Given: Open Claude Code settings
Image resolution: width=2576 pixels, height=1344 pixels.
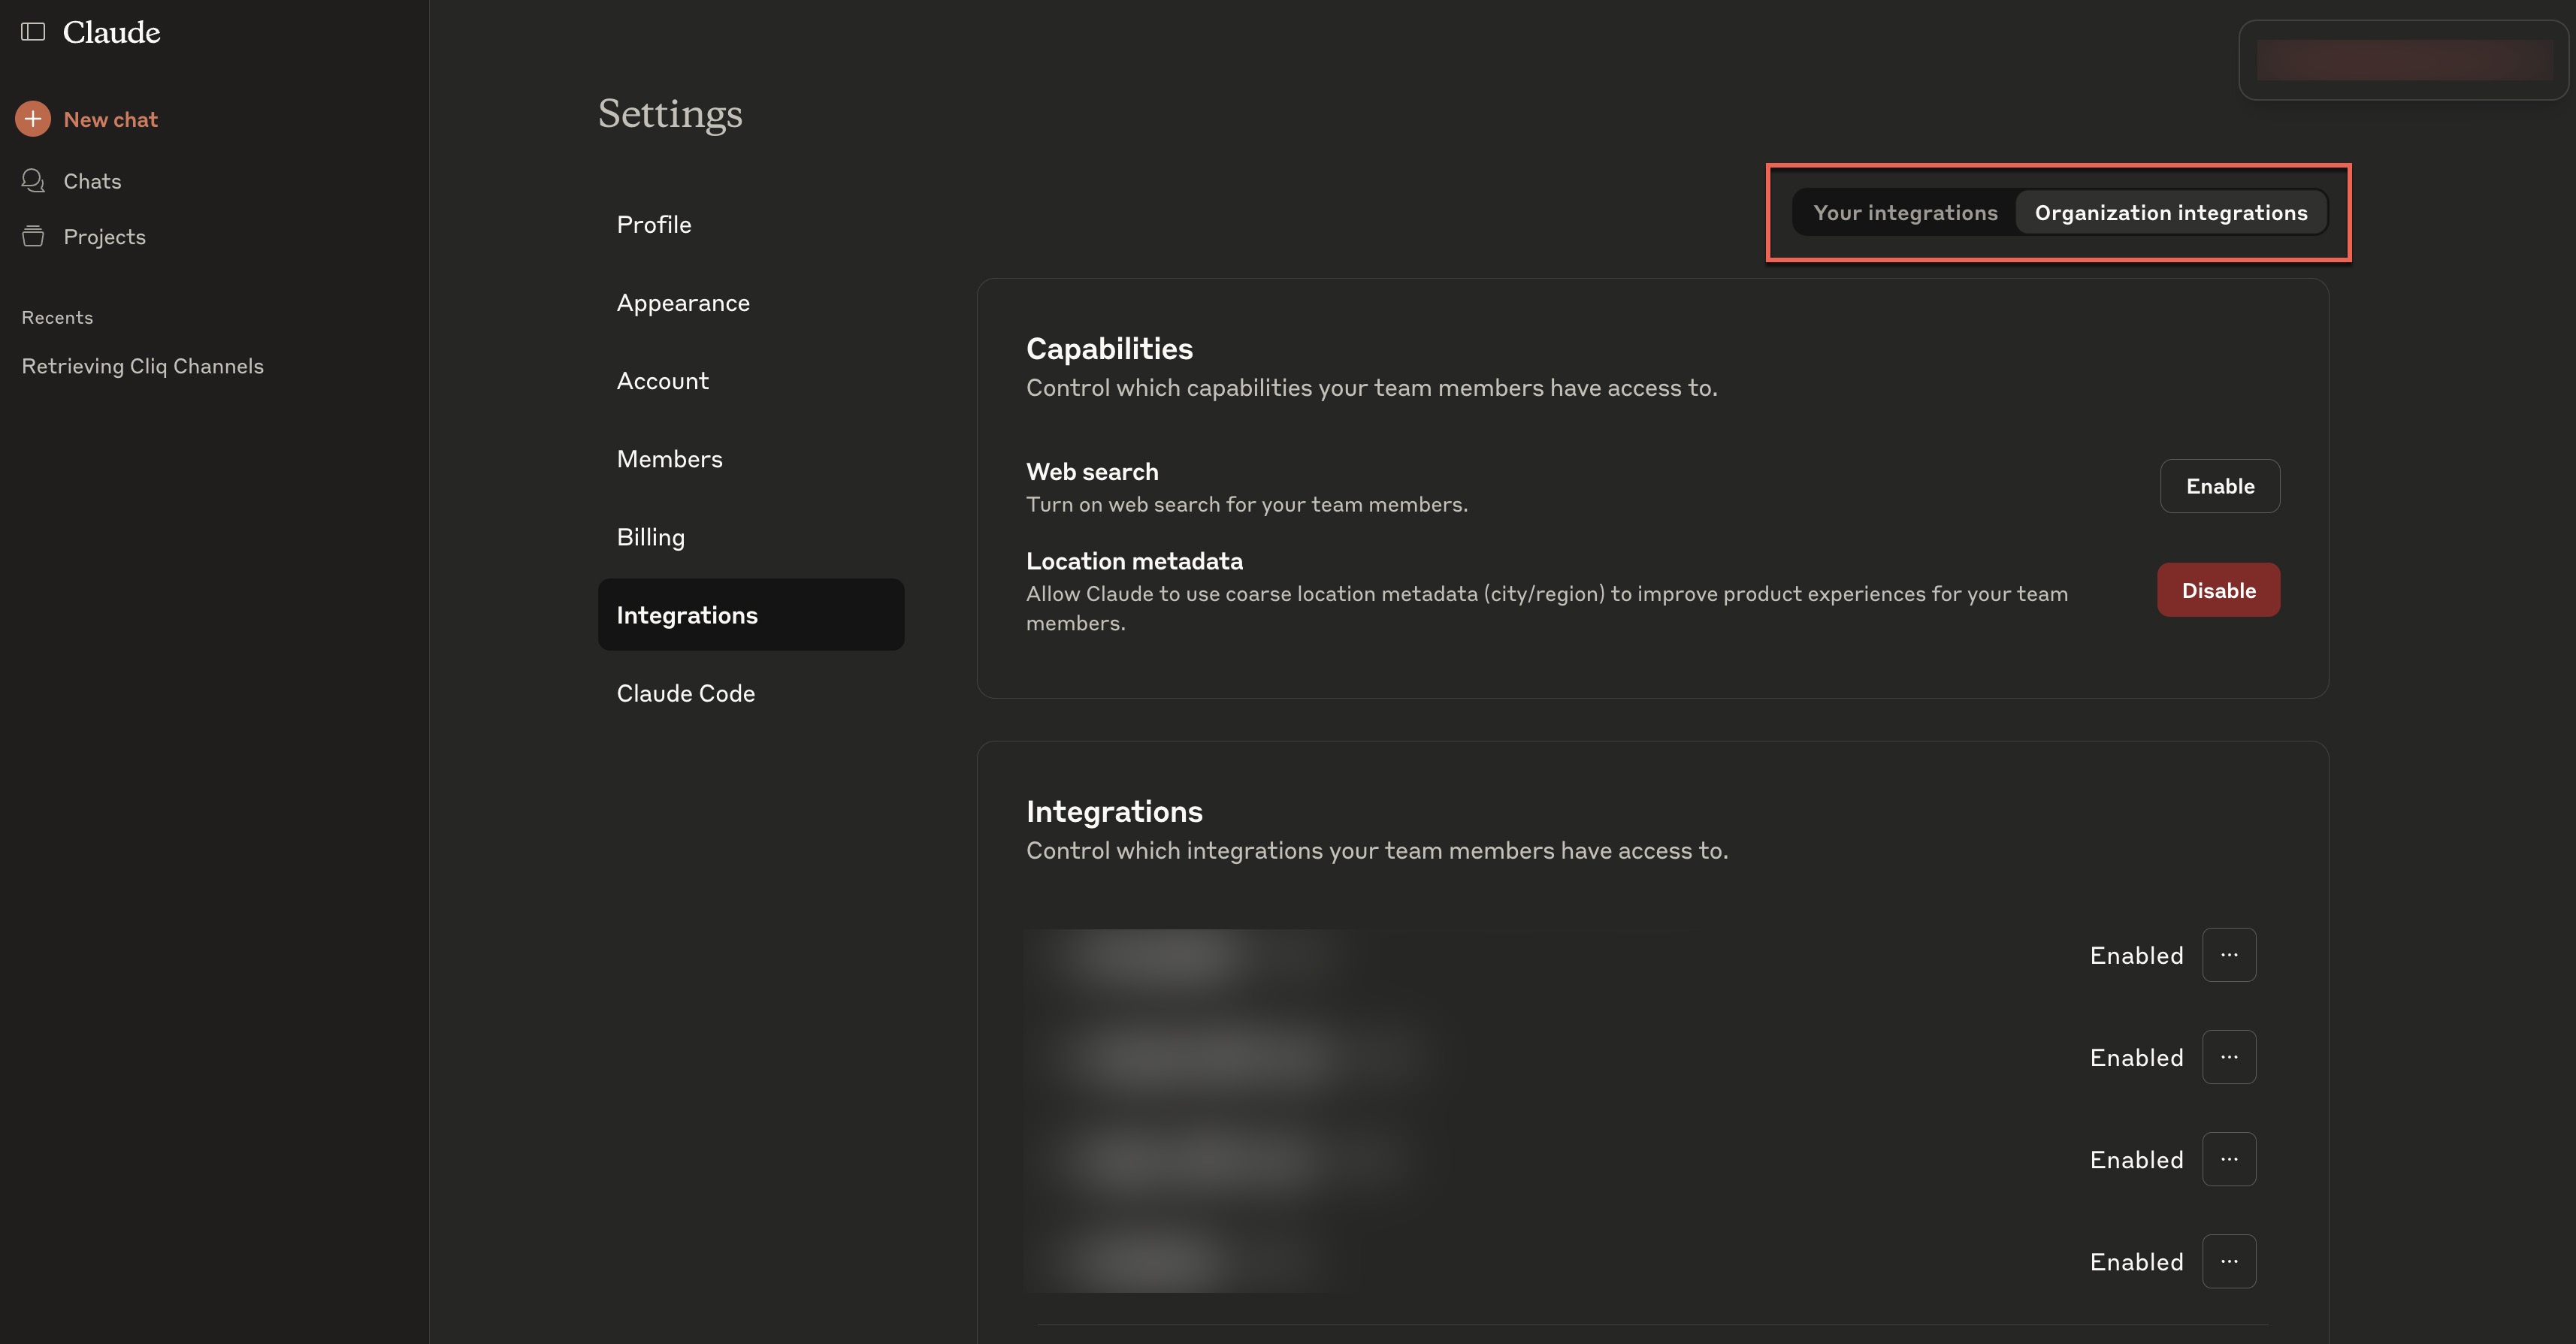Looking at the screenshot, I should pyautogui.click(x=685, y=693).
